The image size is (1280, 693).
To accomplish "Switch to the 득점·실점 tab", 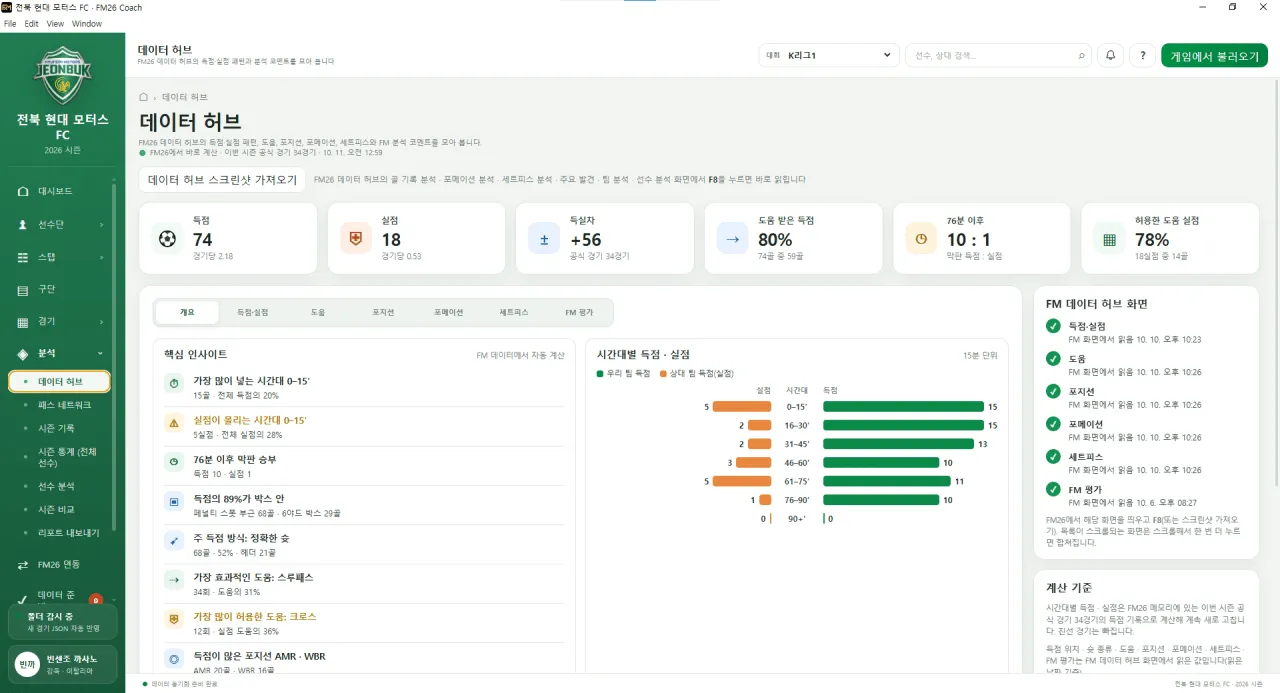I will pos(252,313).
